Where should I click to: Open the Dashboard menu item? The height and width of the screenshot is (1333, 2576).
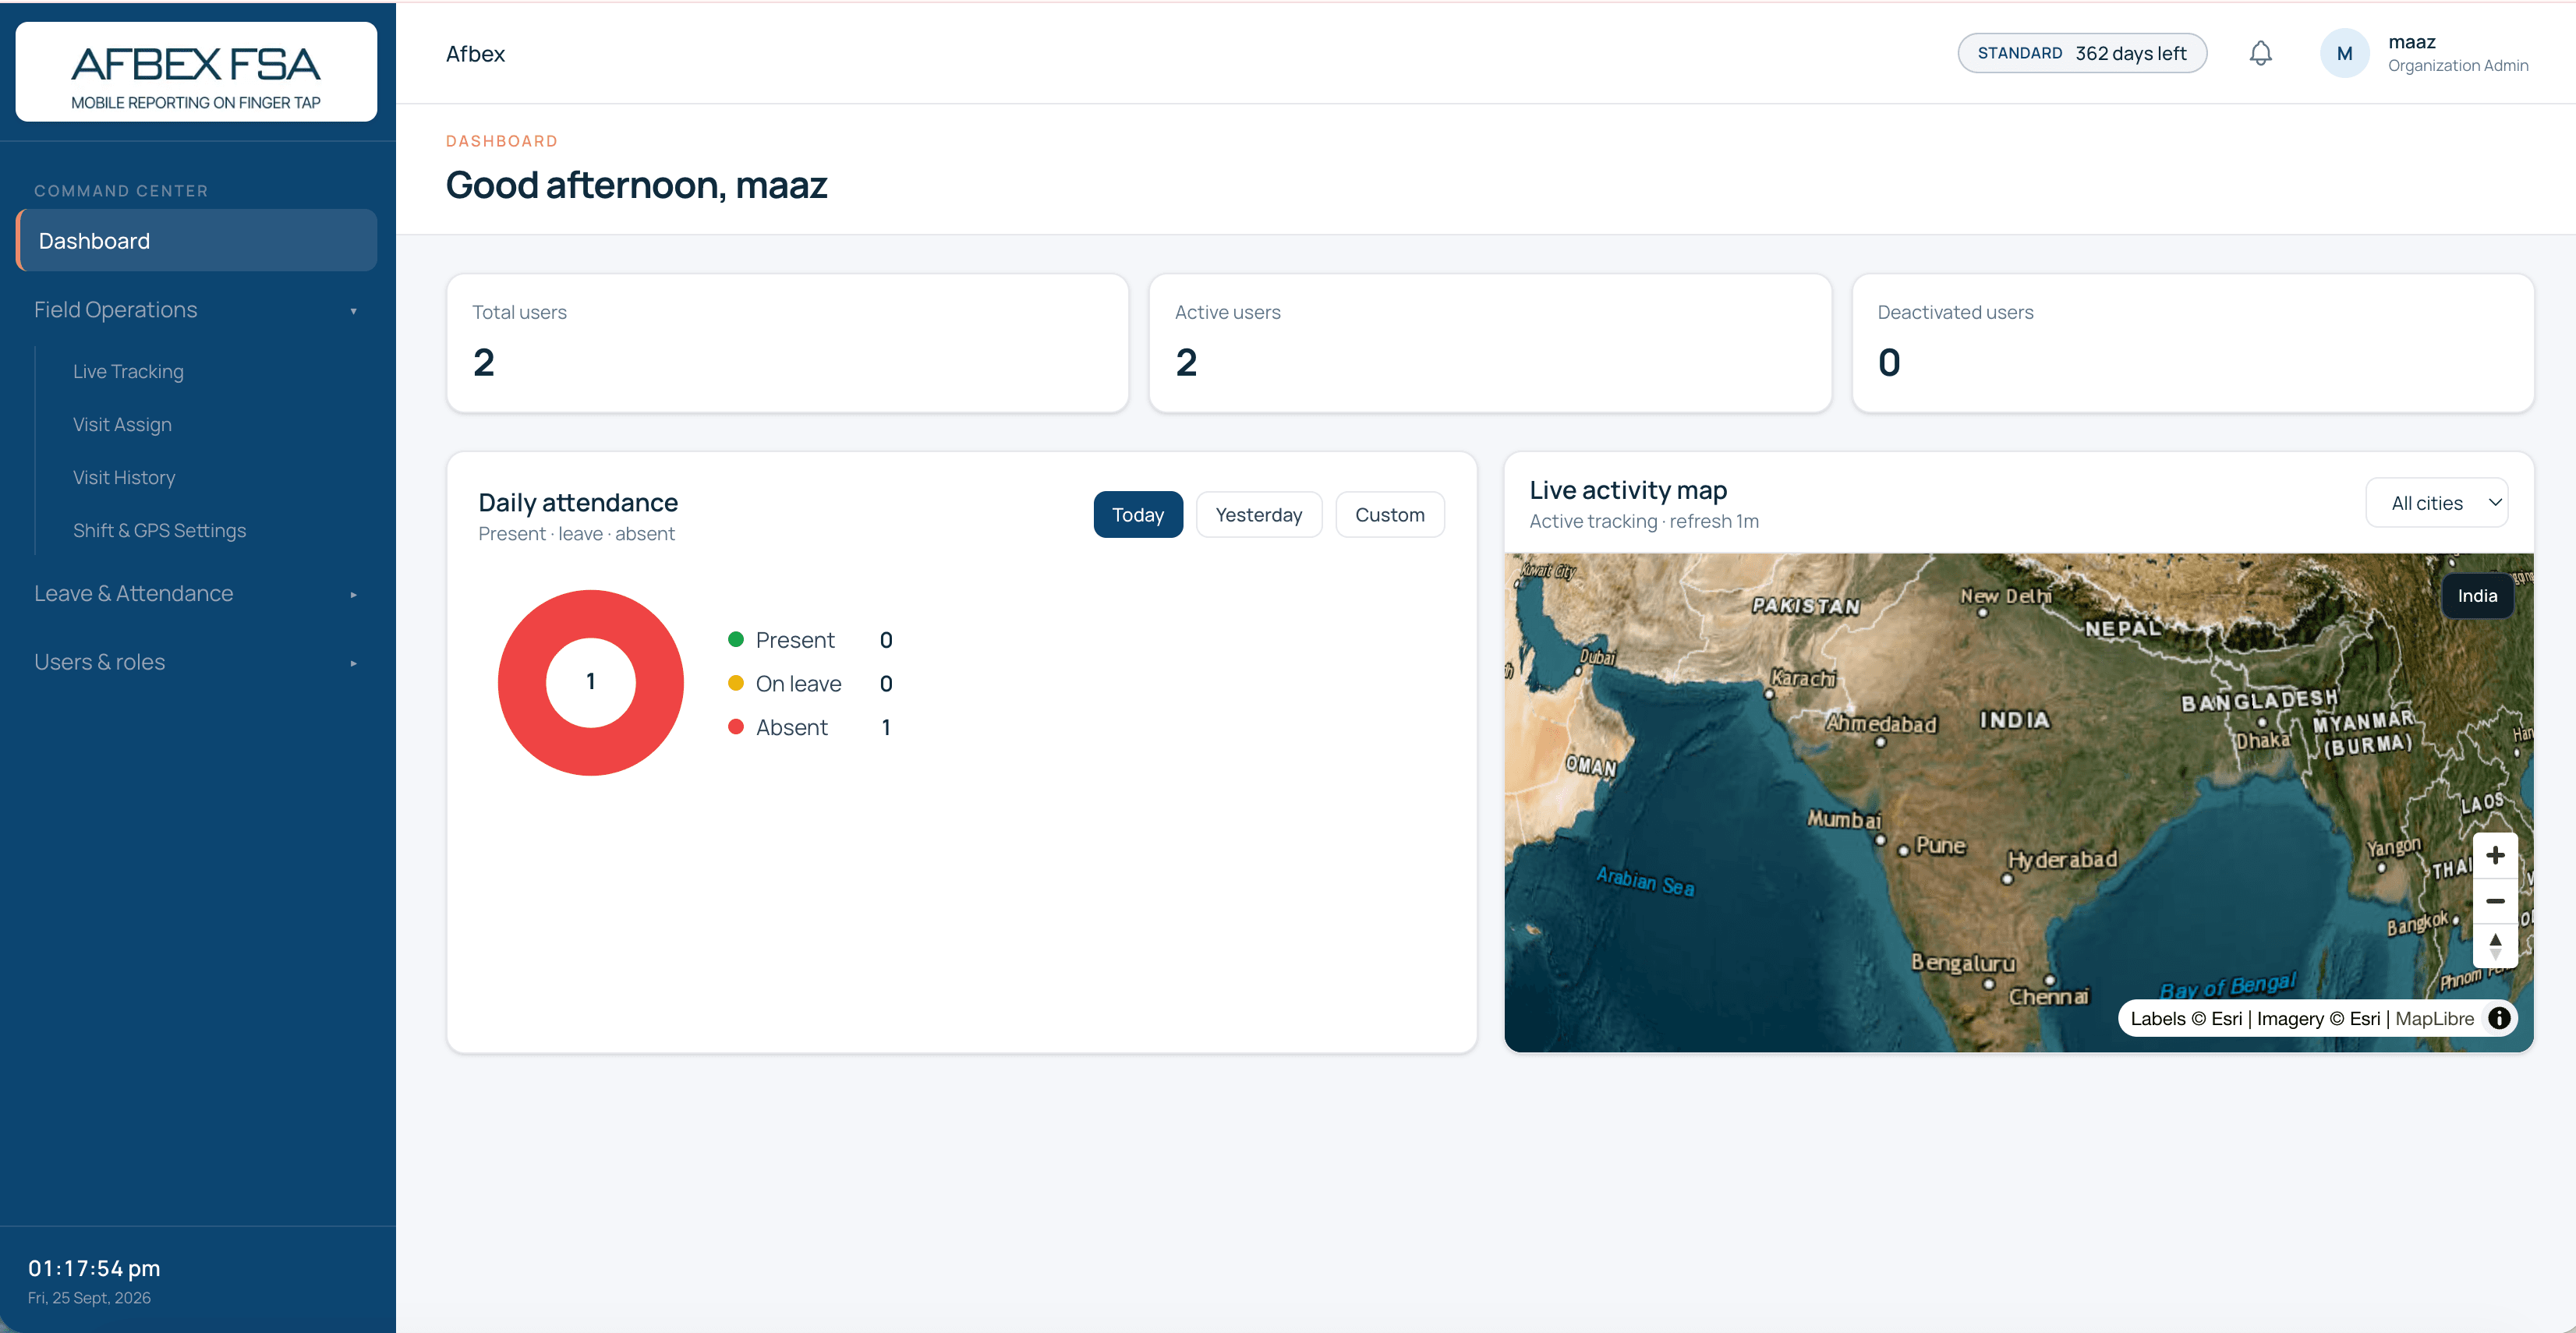tap(196, 240)
